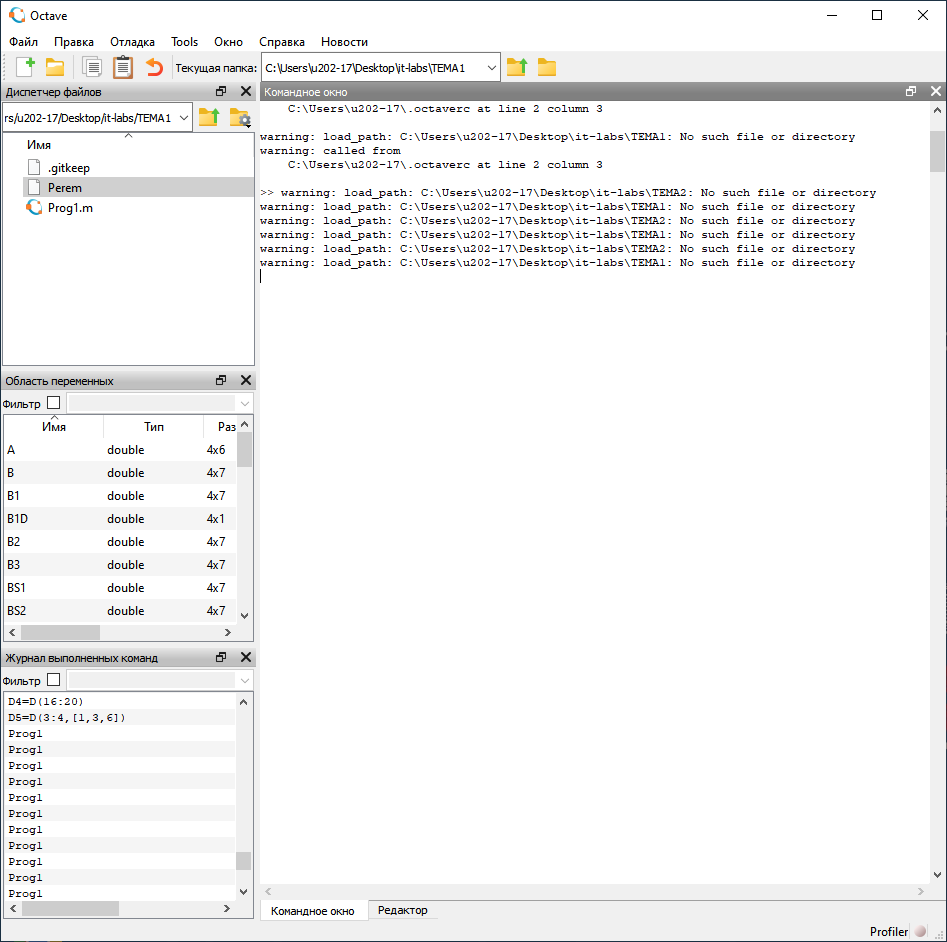This screenshot has height=942, width=947.
Task: Click the Undo arrow icon
Action: [154, 67]
